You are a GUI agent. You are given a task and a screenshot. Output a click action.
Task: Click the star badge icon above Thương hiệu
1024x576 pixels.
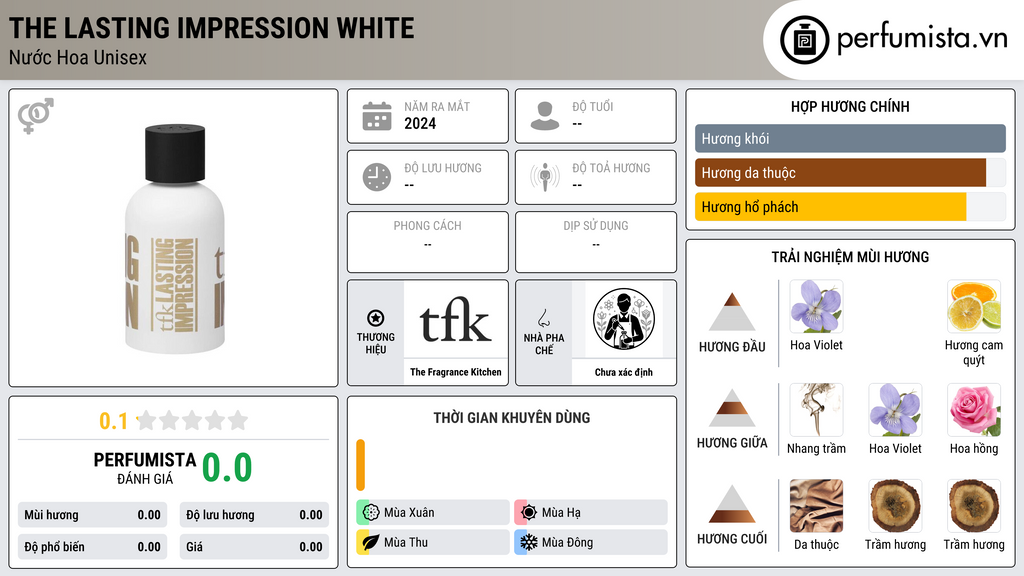376,318
